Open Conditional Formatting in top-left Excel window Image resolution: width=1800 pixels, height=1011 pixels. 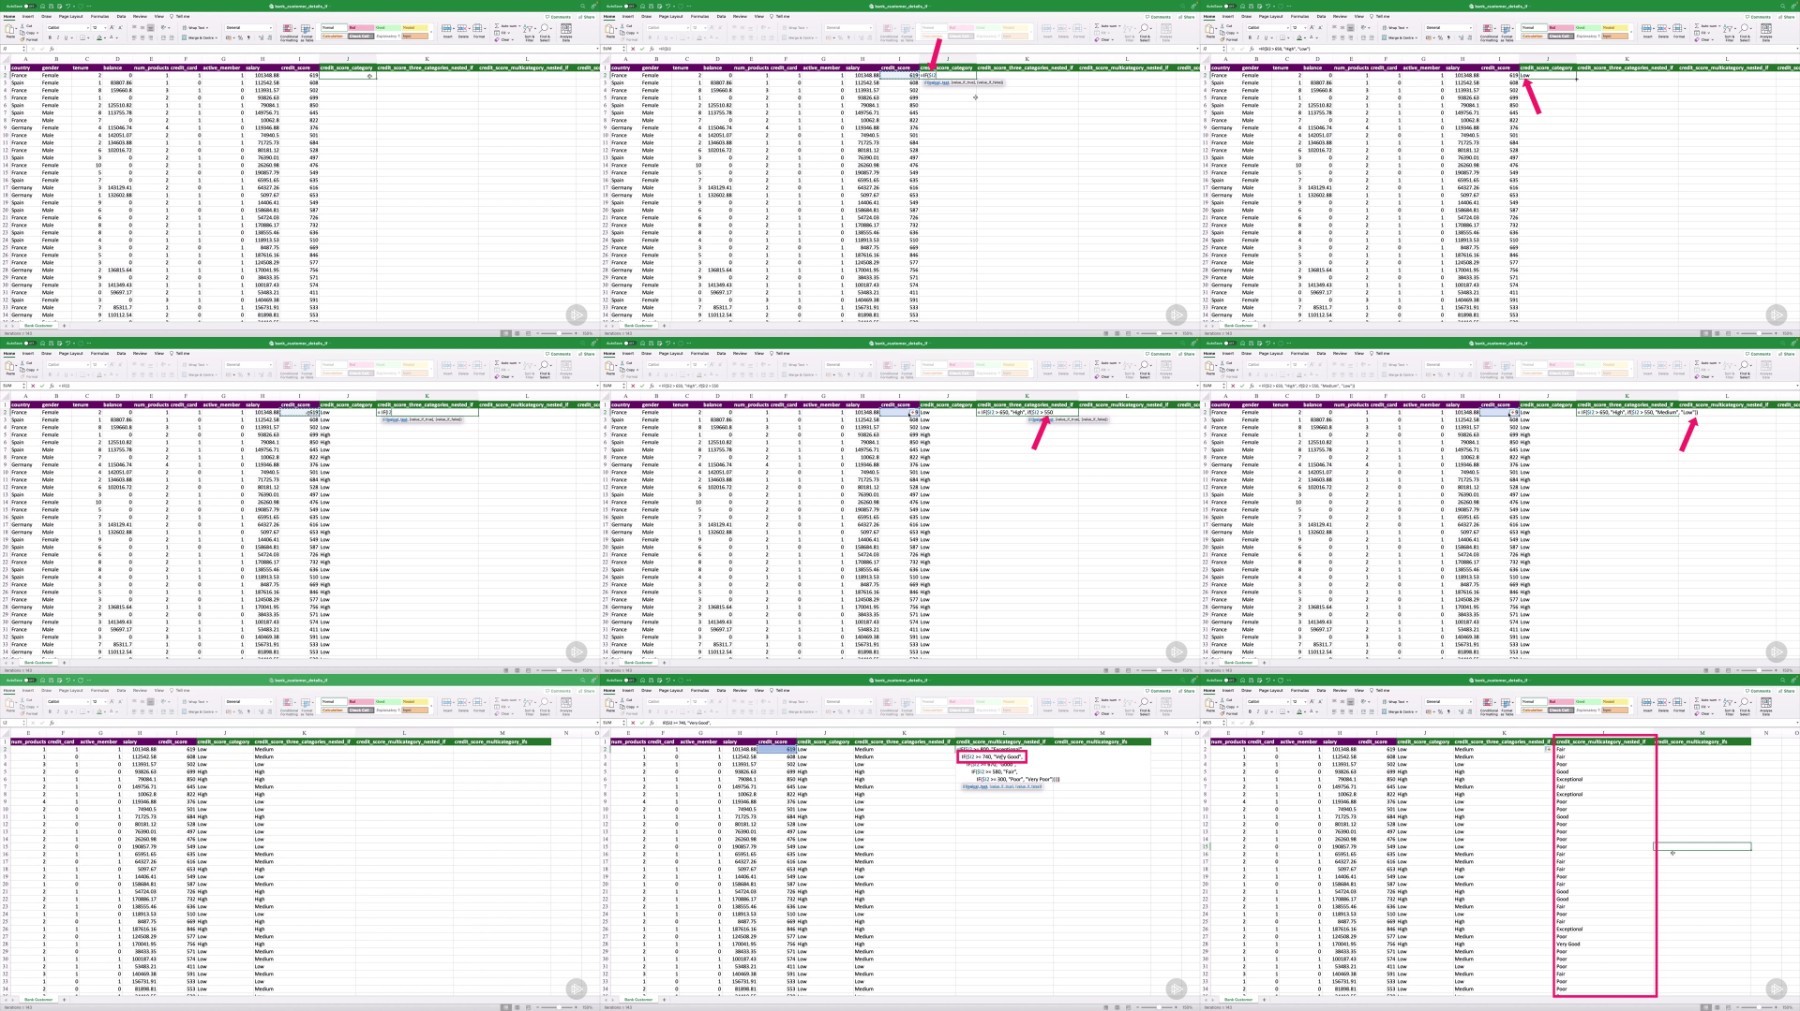289,32
